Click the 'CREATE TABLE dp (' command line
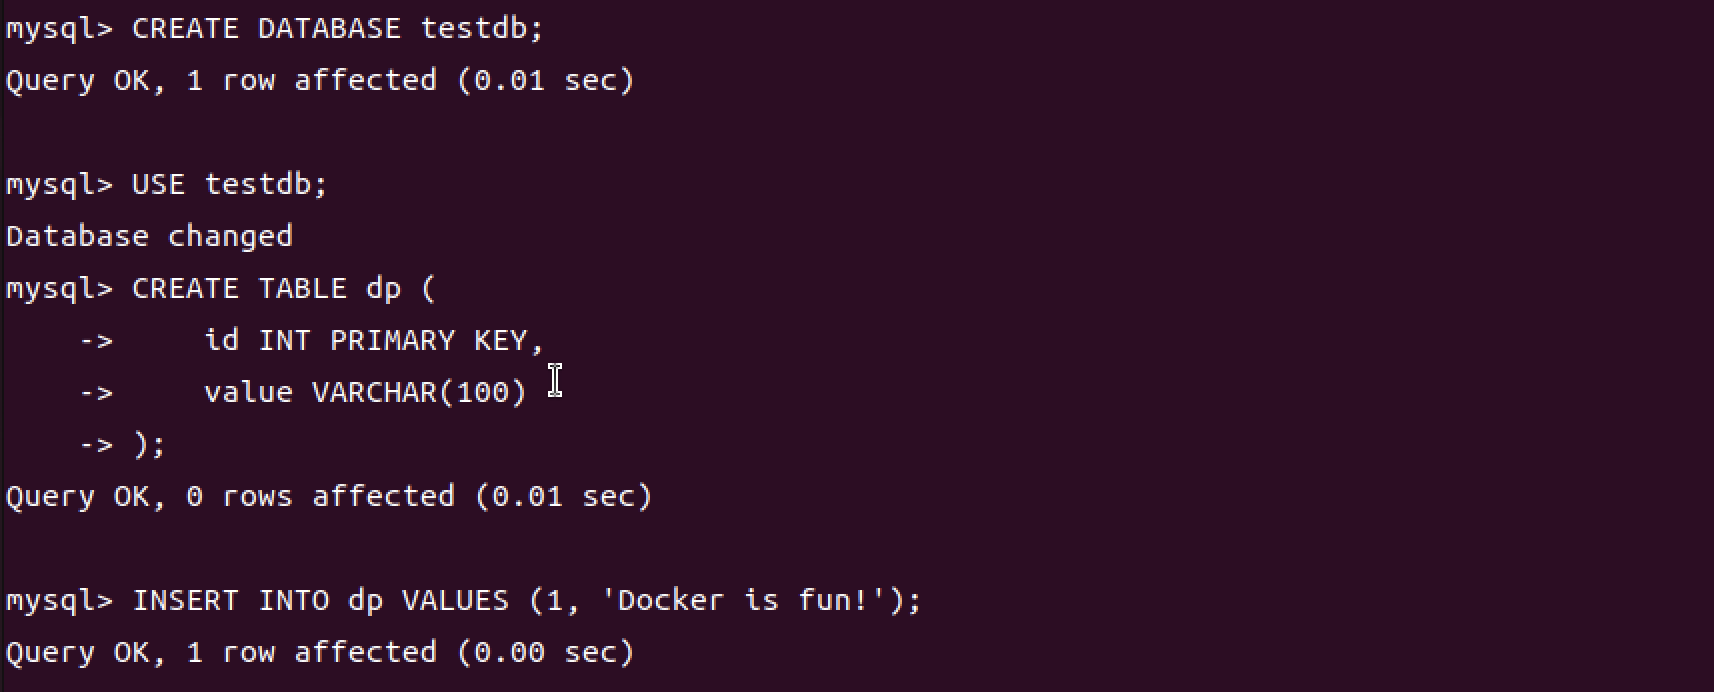Image resolution: width=1714 pixels, height=692 pixels. tap(221, 289)
